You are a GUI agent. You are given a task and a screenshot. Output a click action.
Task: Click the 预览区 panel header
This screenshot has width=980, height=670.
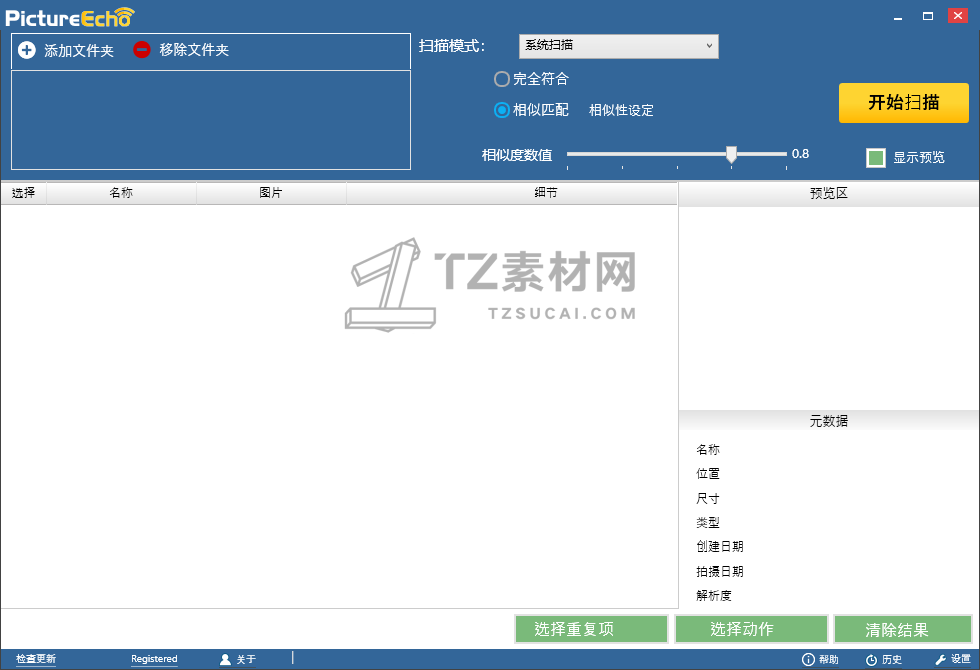(x=829, y=194)
